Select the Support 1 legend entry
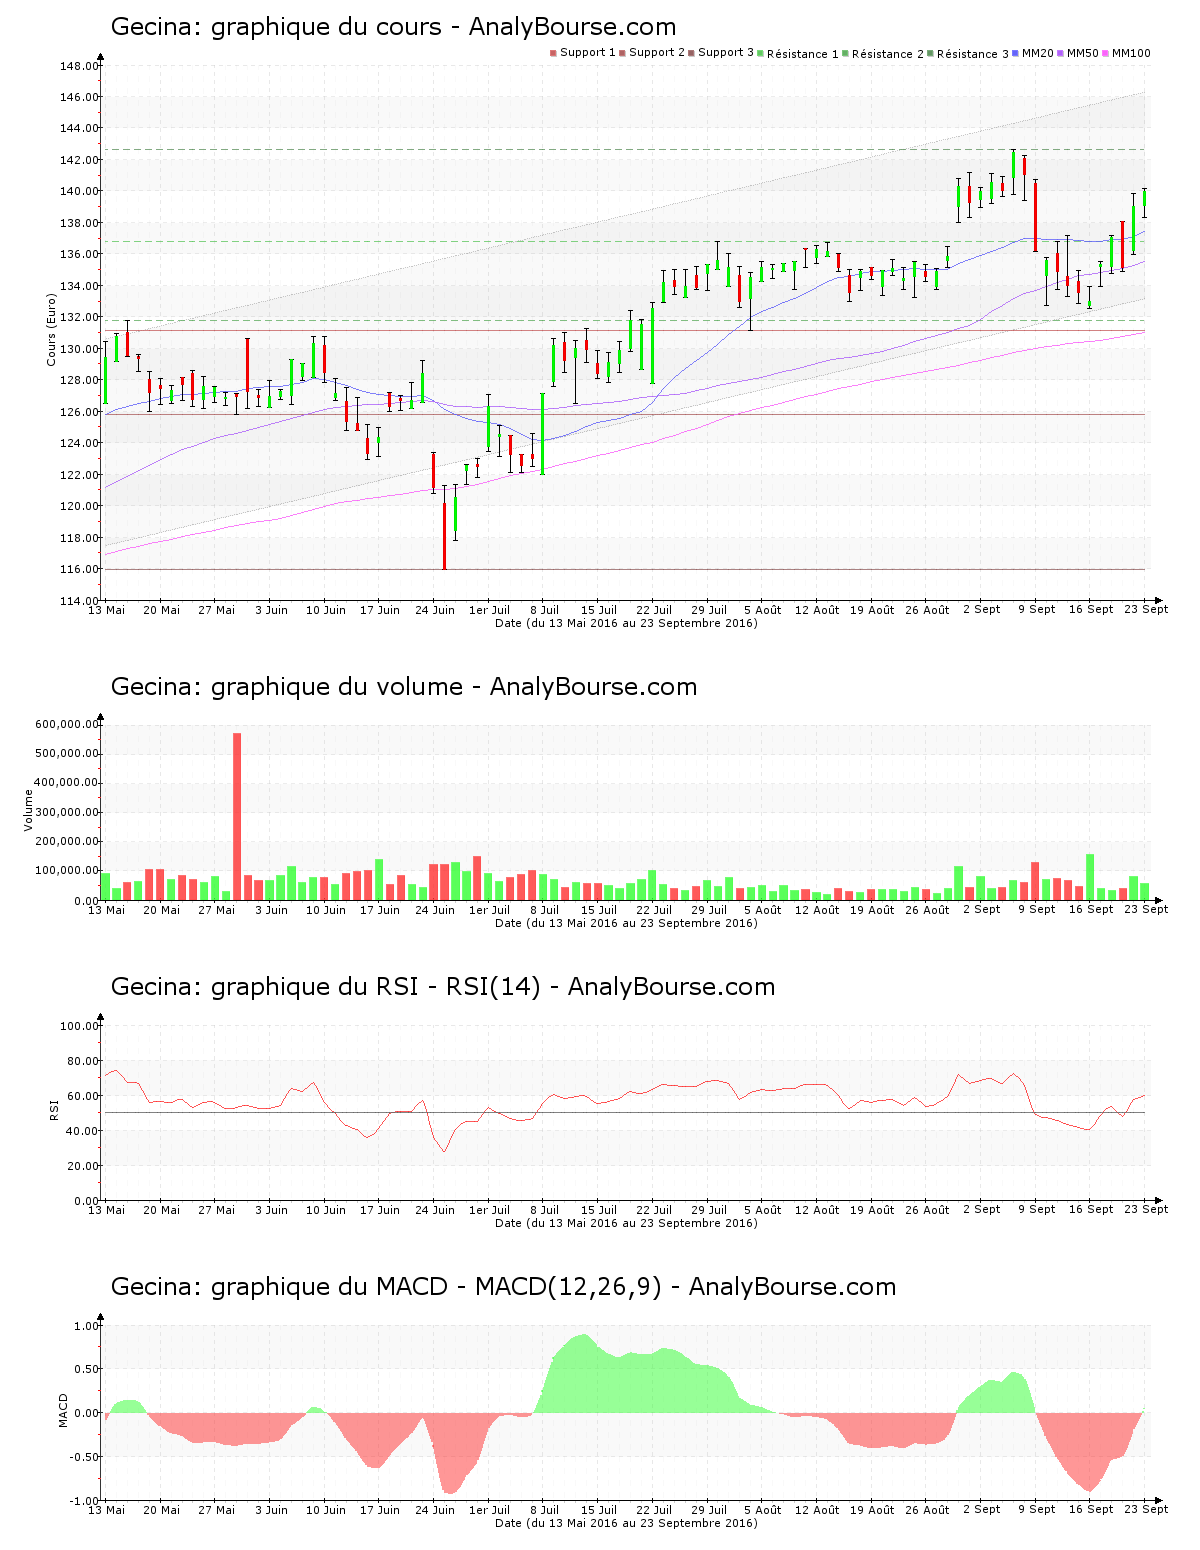Viewport: 1200px width, 1550px height. pyautogui.click(x=583, y=53)
